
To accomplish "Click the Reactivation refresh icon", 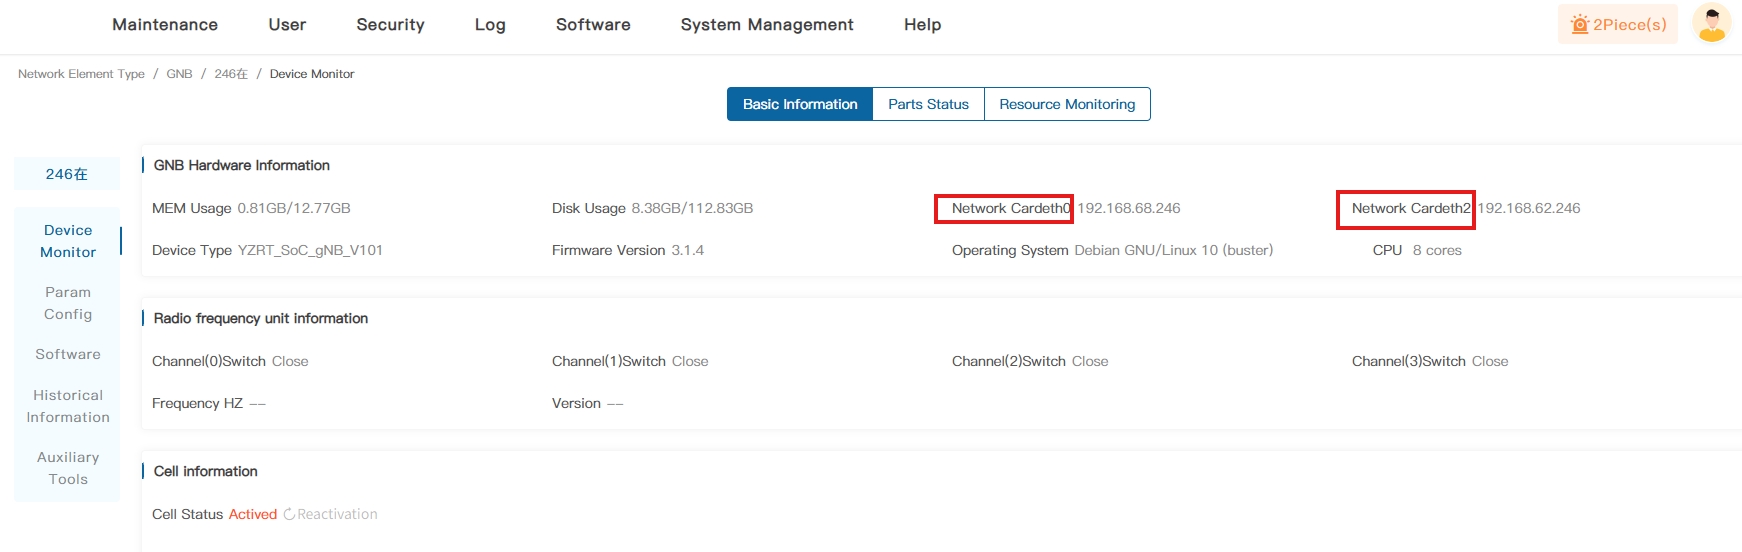I will coord(289,514).
